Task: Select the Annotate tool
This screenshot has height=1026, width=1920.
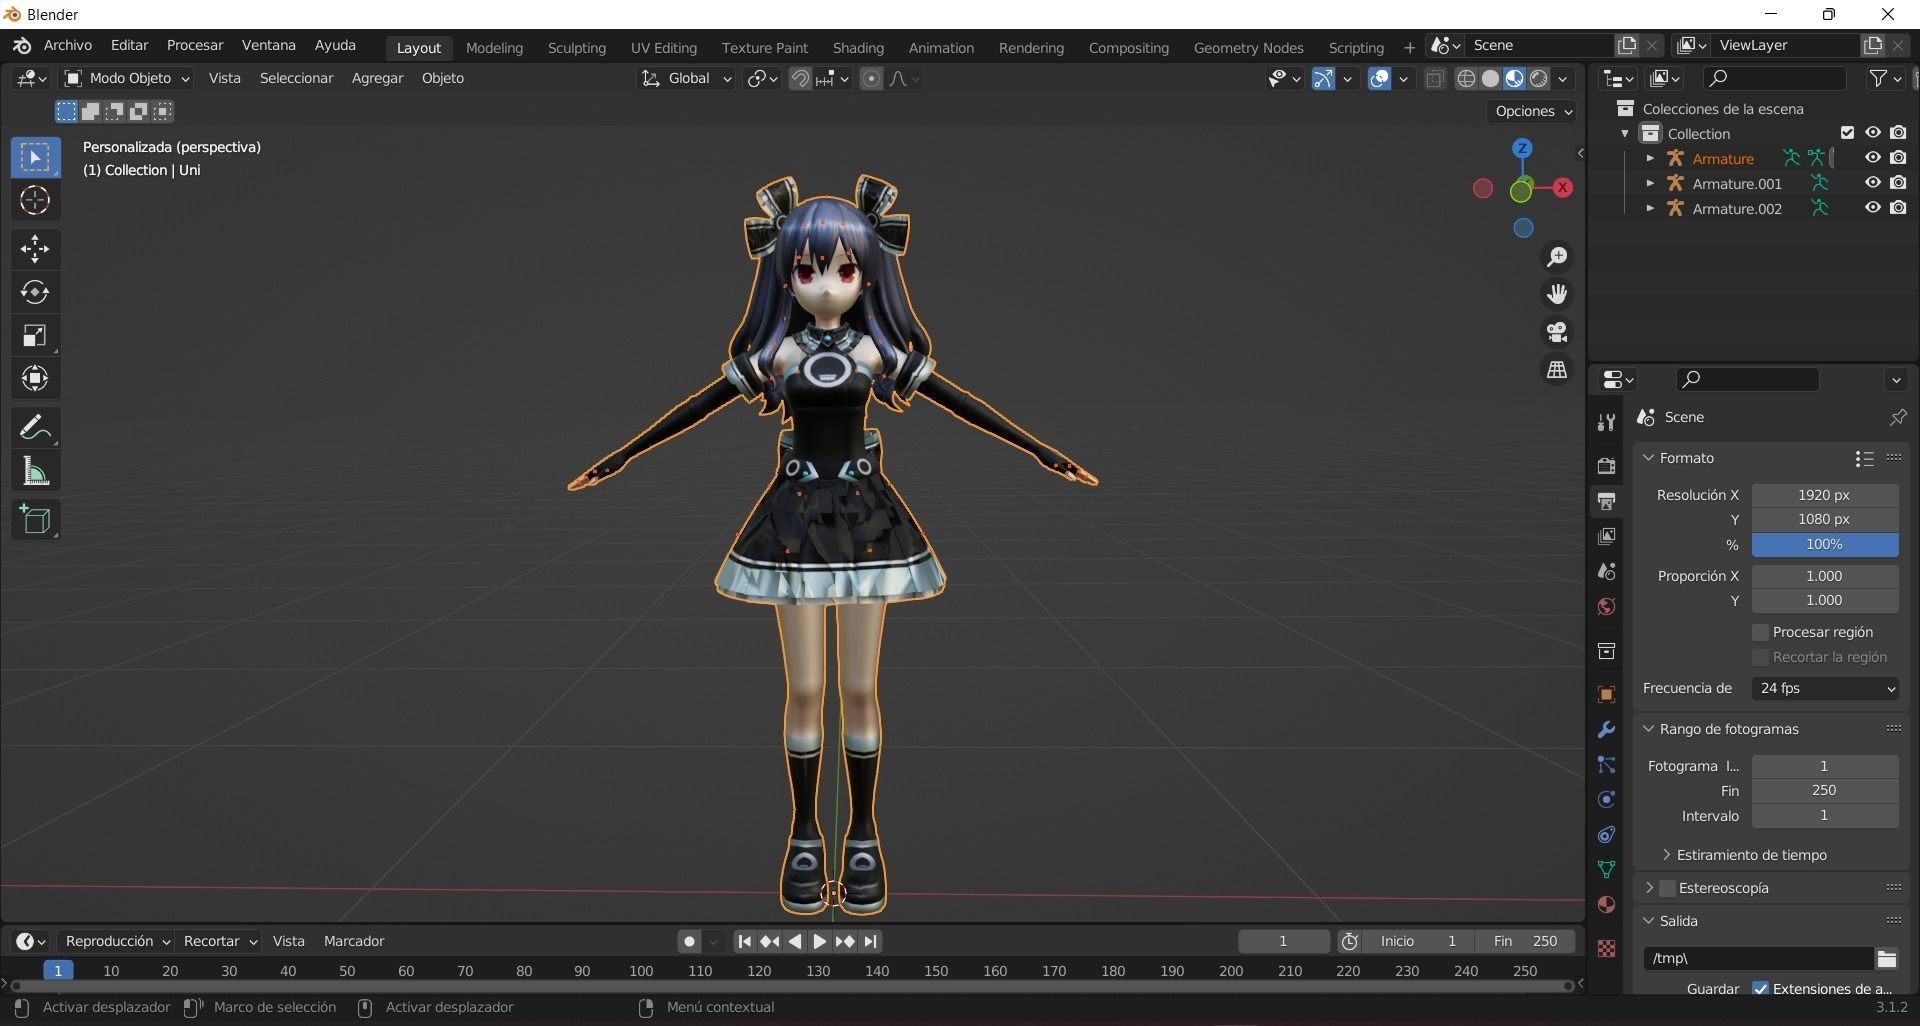Action: [35, 428]
